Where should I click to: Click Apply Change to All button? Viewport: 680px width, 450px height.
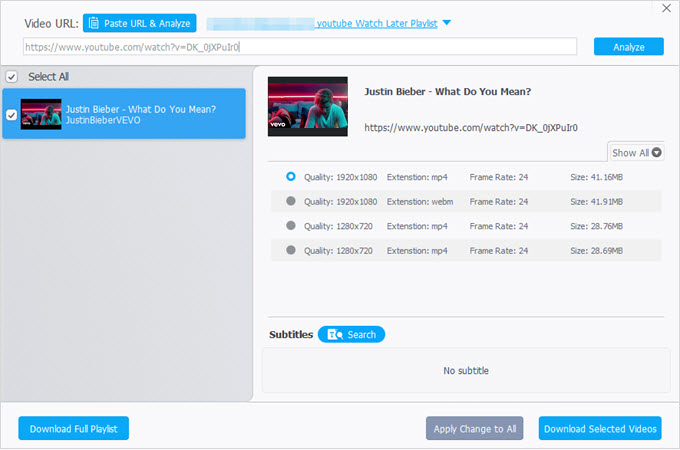(x=474, y=428)
